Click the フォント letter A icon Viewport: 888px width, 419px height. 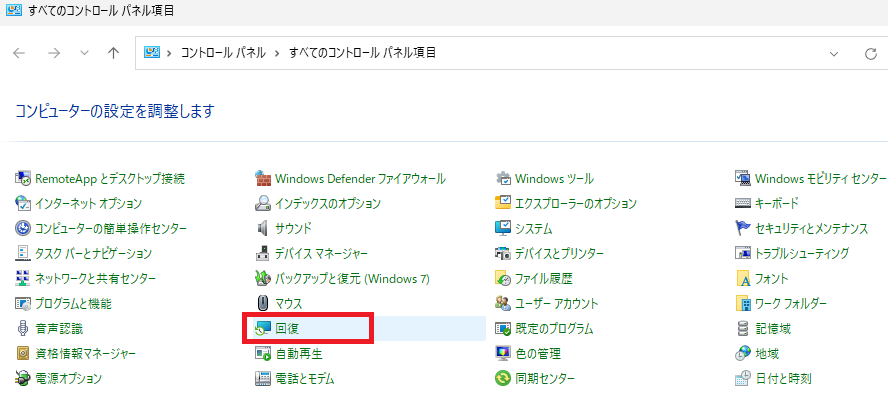pos(743,279)
